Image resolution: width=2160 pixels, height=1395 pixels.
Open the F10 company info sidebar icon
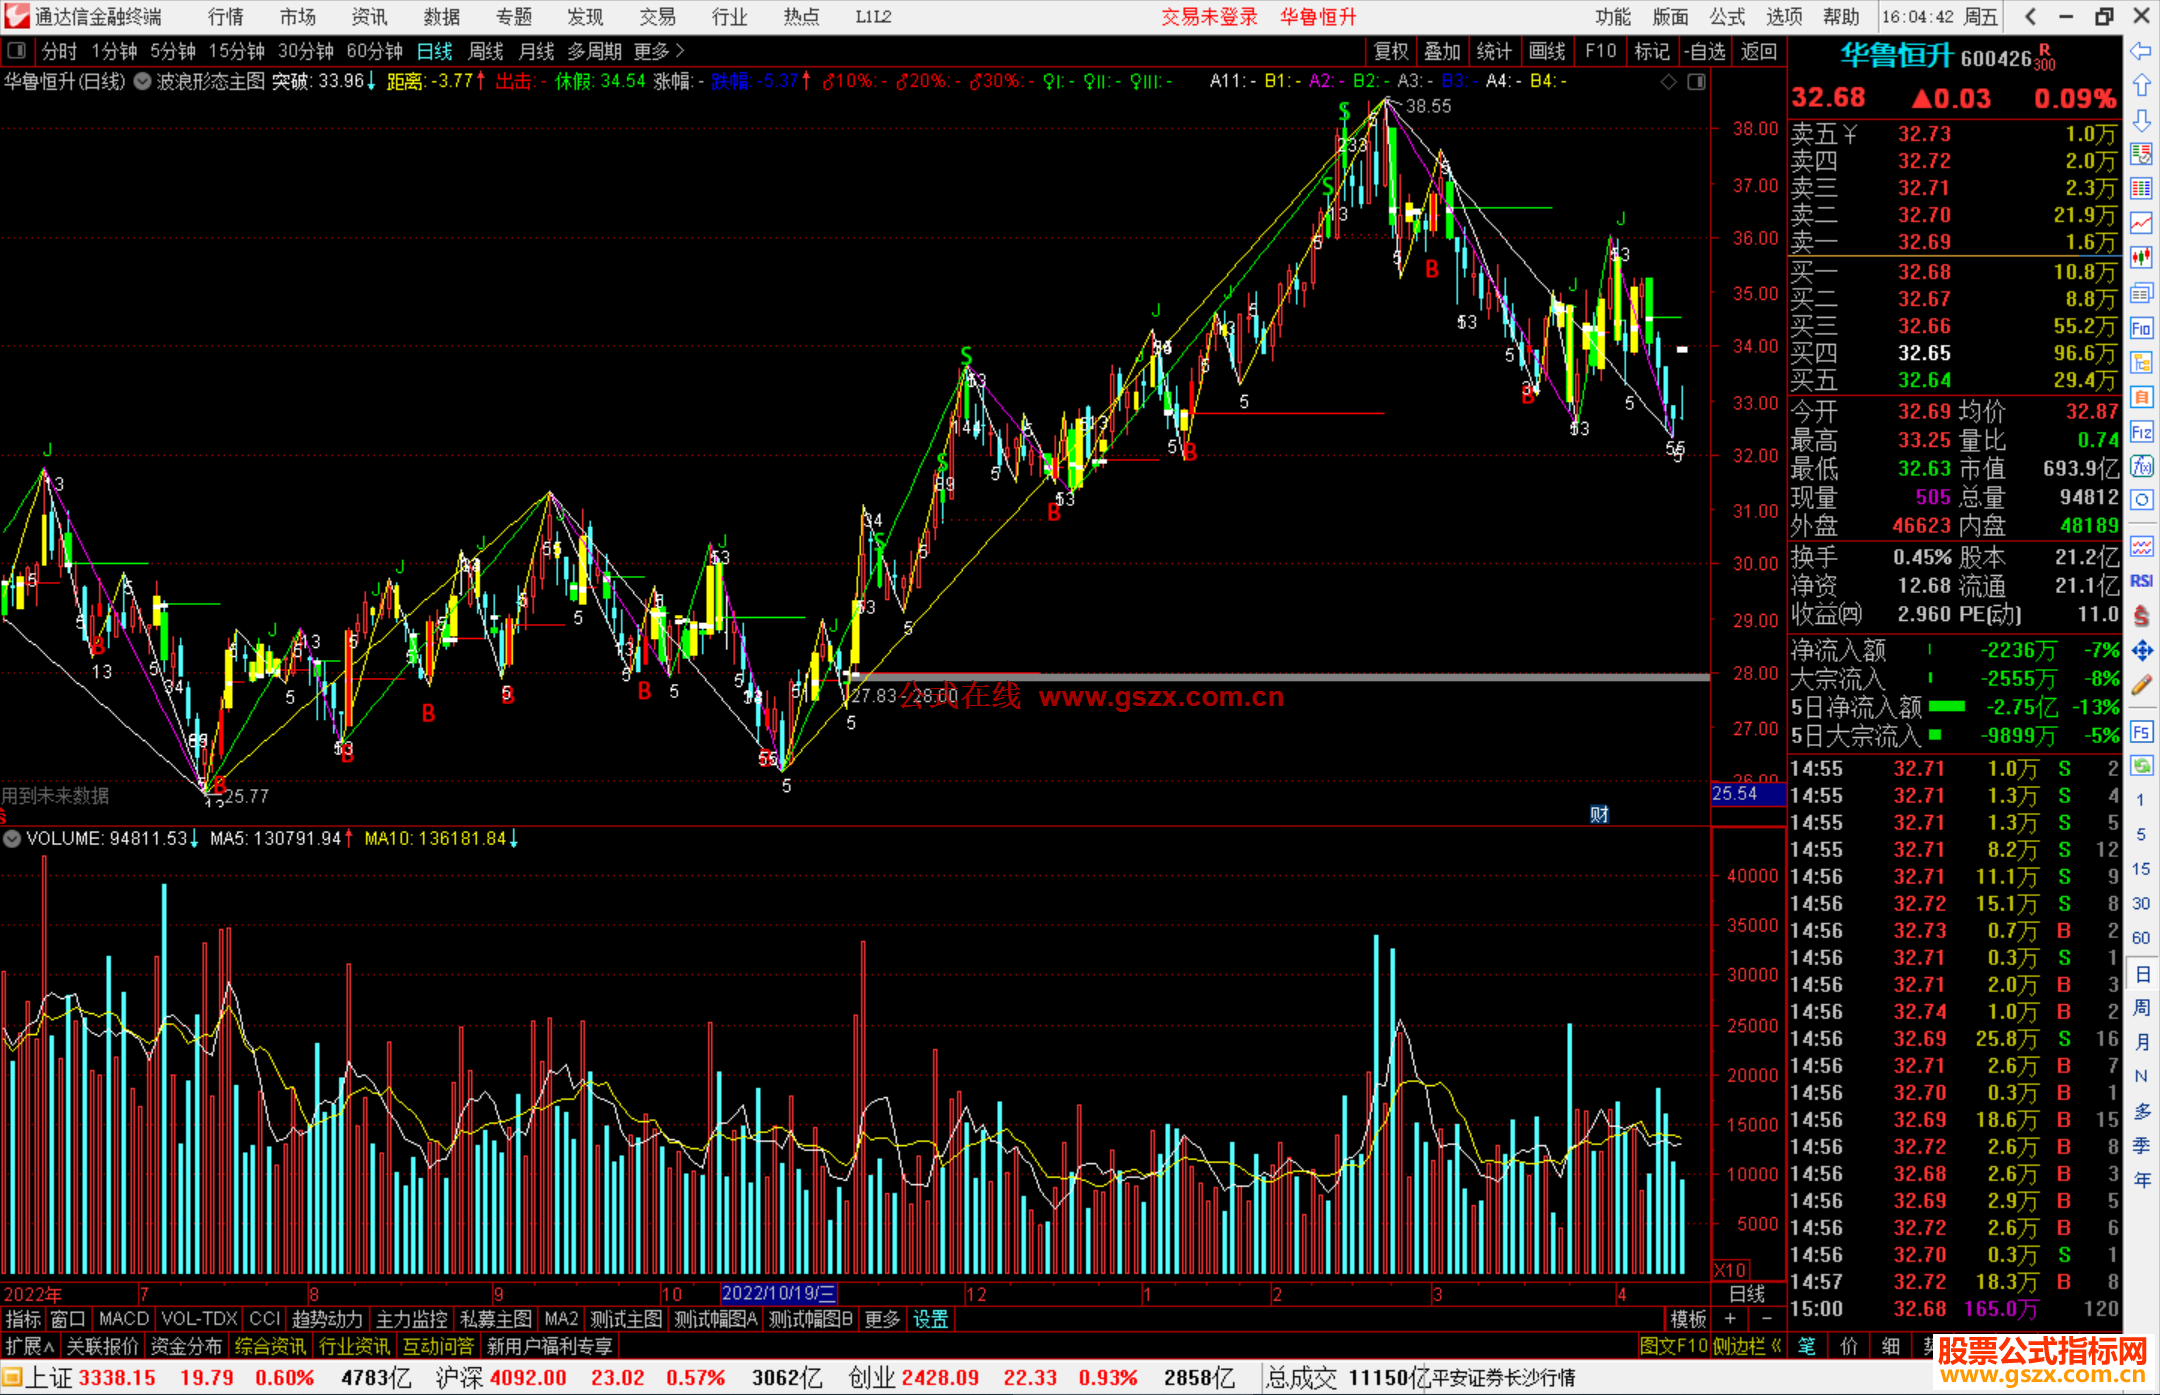point(2141,328)
